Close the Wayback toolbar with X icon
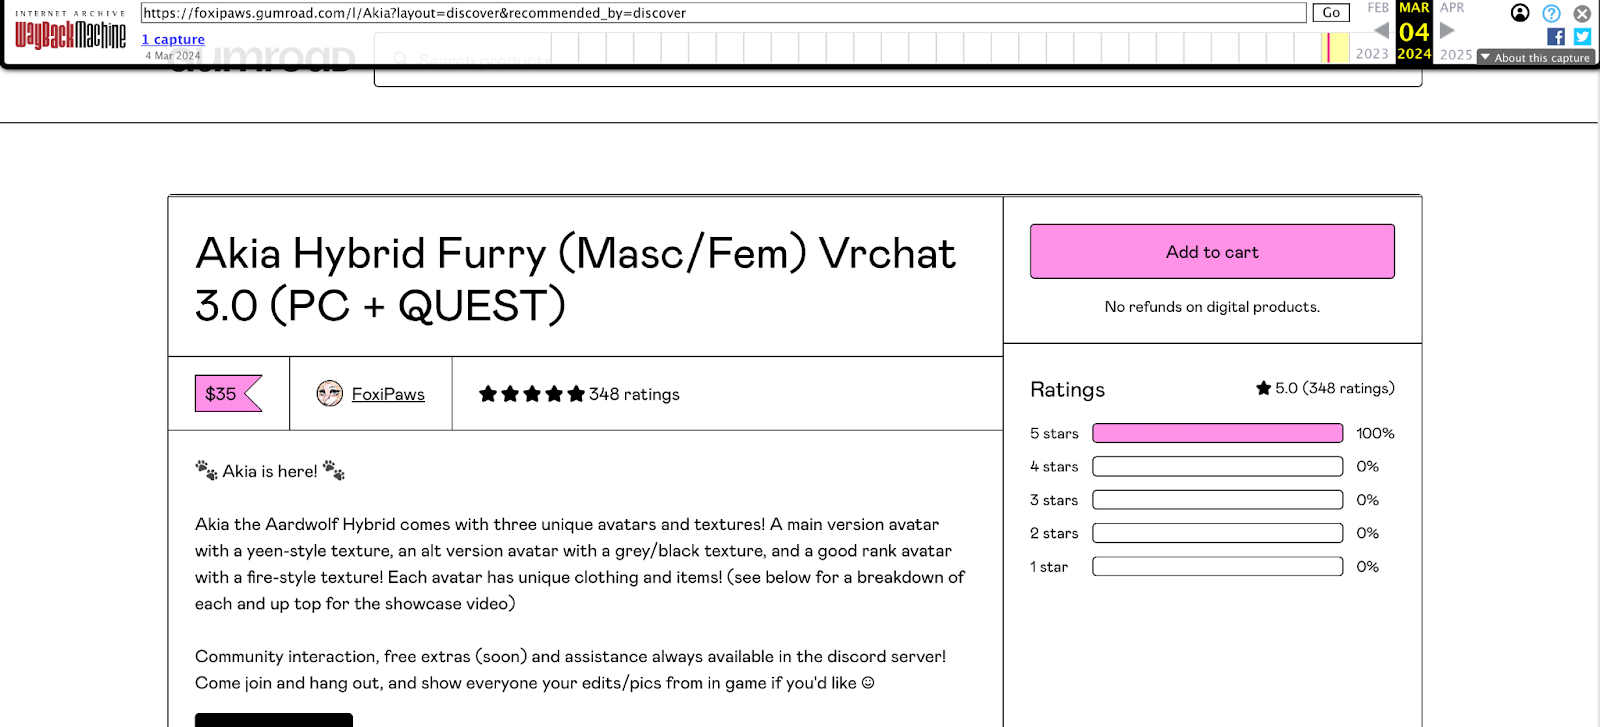 point(1582,13)
